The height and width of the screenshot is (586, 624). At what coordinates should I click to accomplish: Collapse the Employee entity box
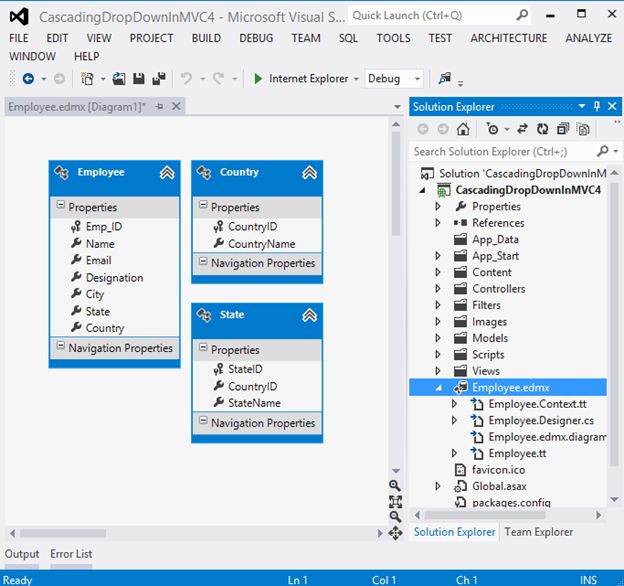(167, 173)
